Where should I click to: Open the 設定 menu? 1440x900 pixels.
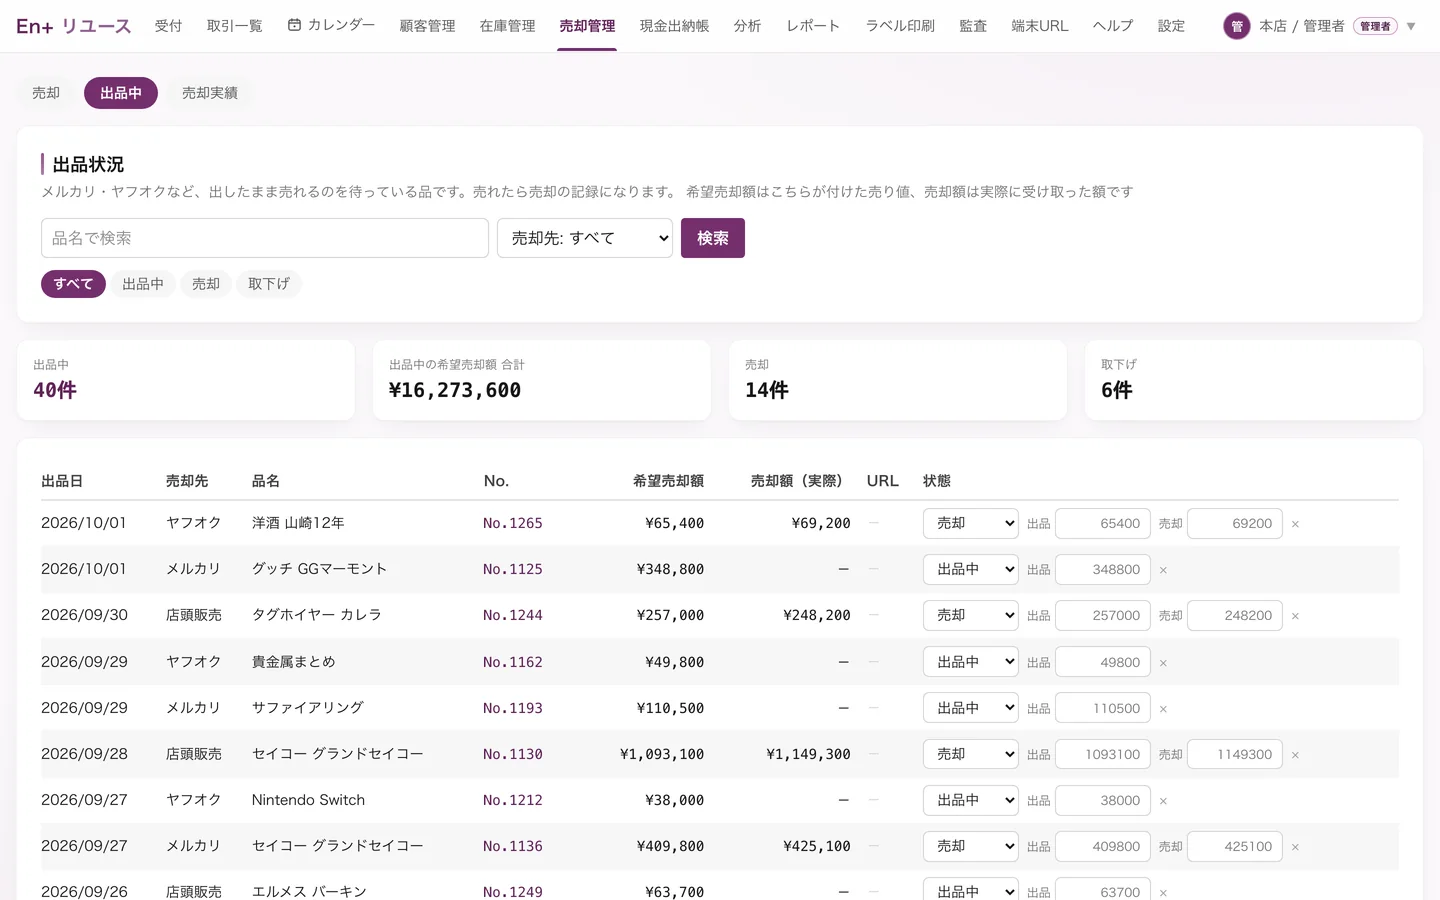tap(1171, 26)
